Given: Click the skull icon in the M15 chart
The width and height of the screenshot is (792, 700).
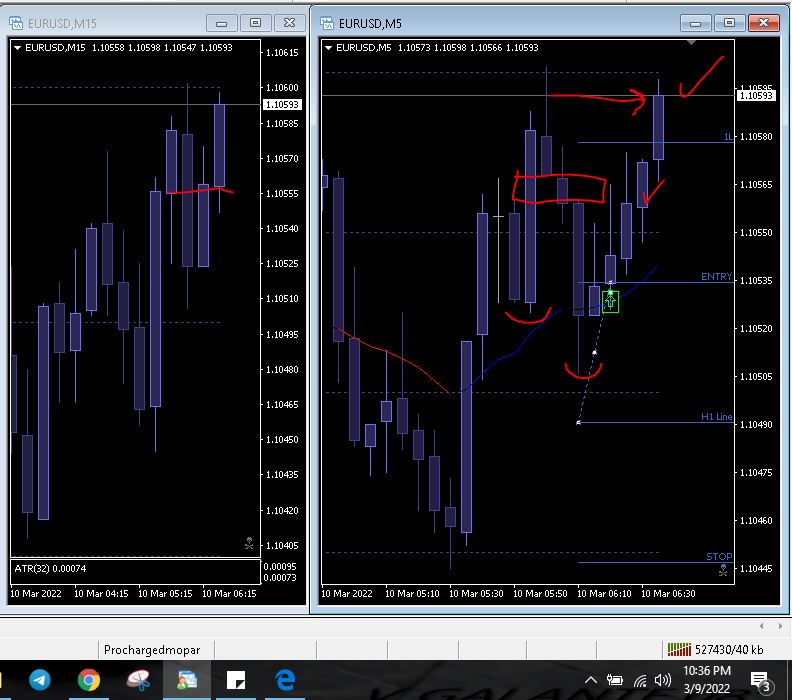Looking at the screenshot, I should tap(249, 543).
